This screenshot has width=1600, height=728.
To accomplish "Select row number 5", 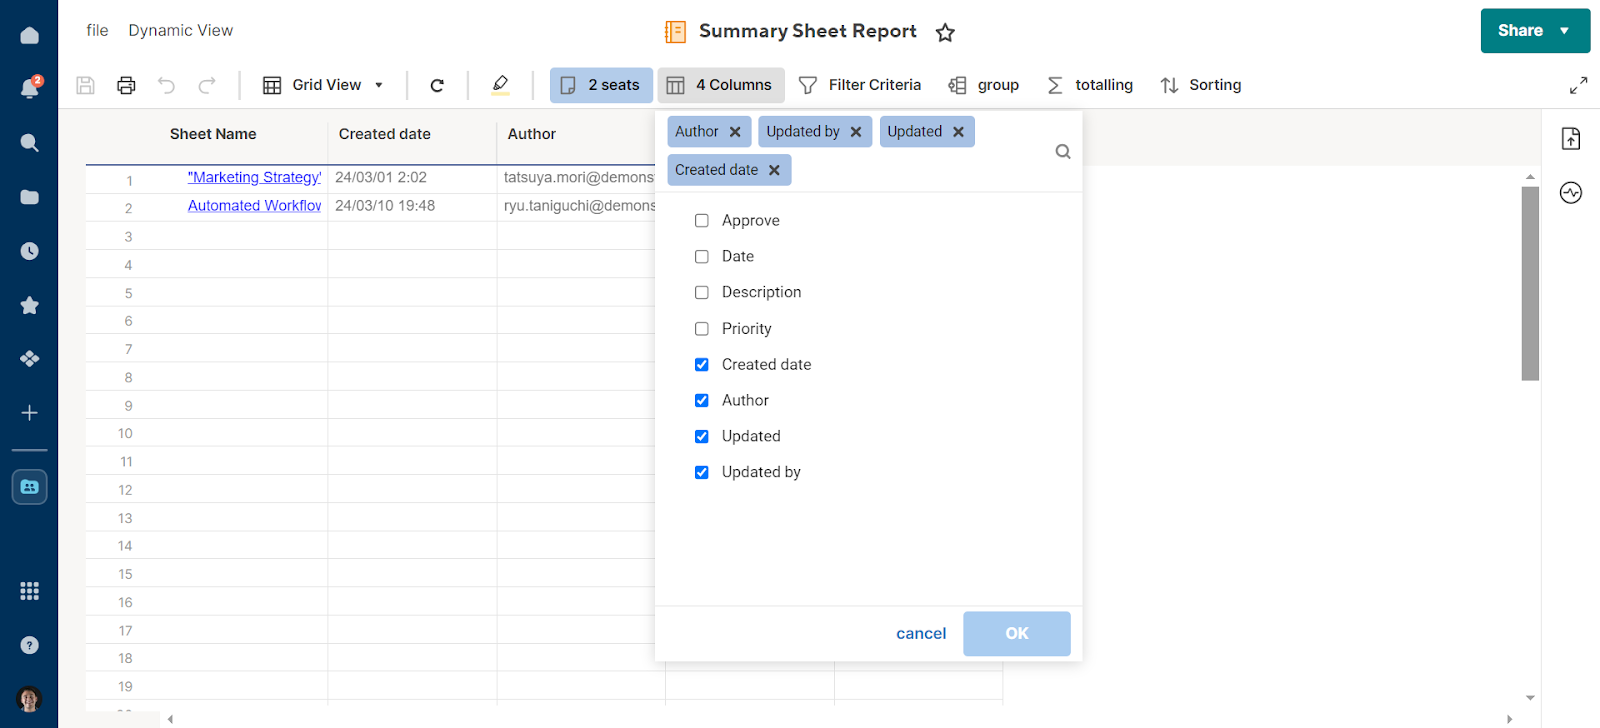I will [128, 293].
